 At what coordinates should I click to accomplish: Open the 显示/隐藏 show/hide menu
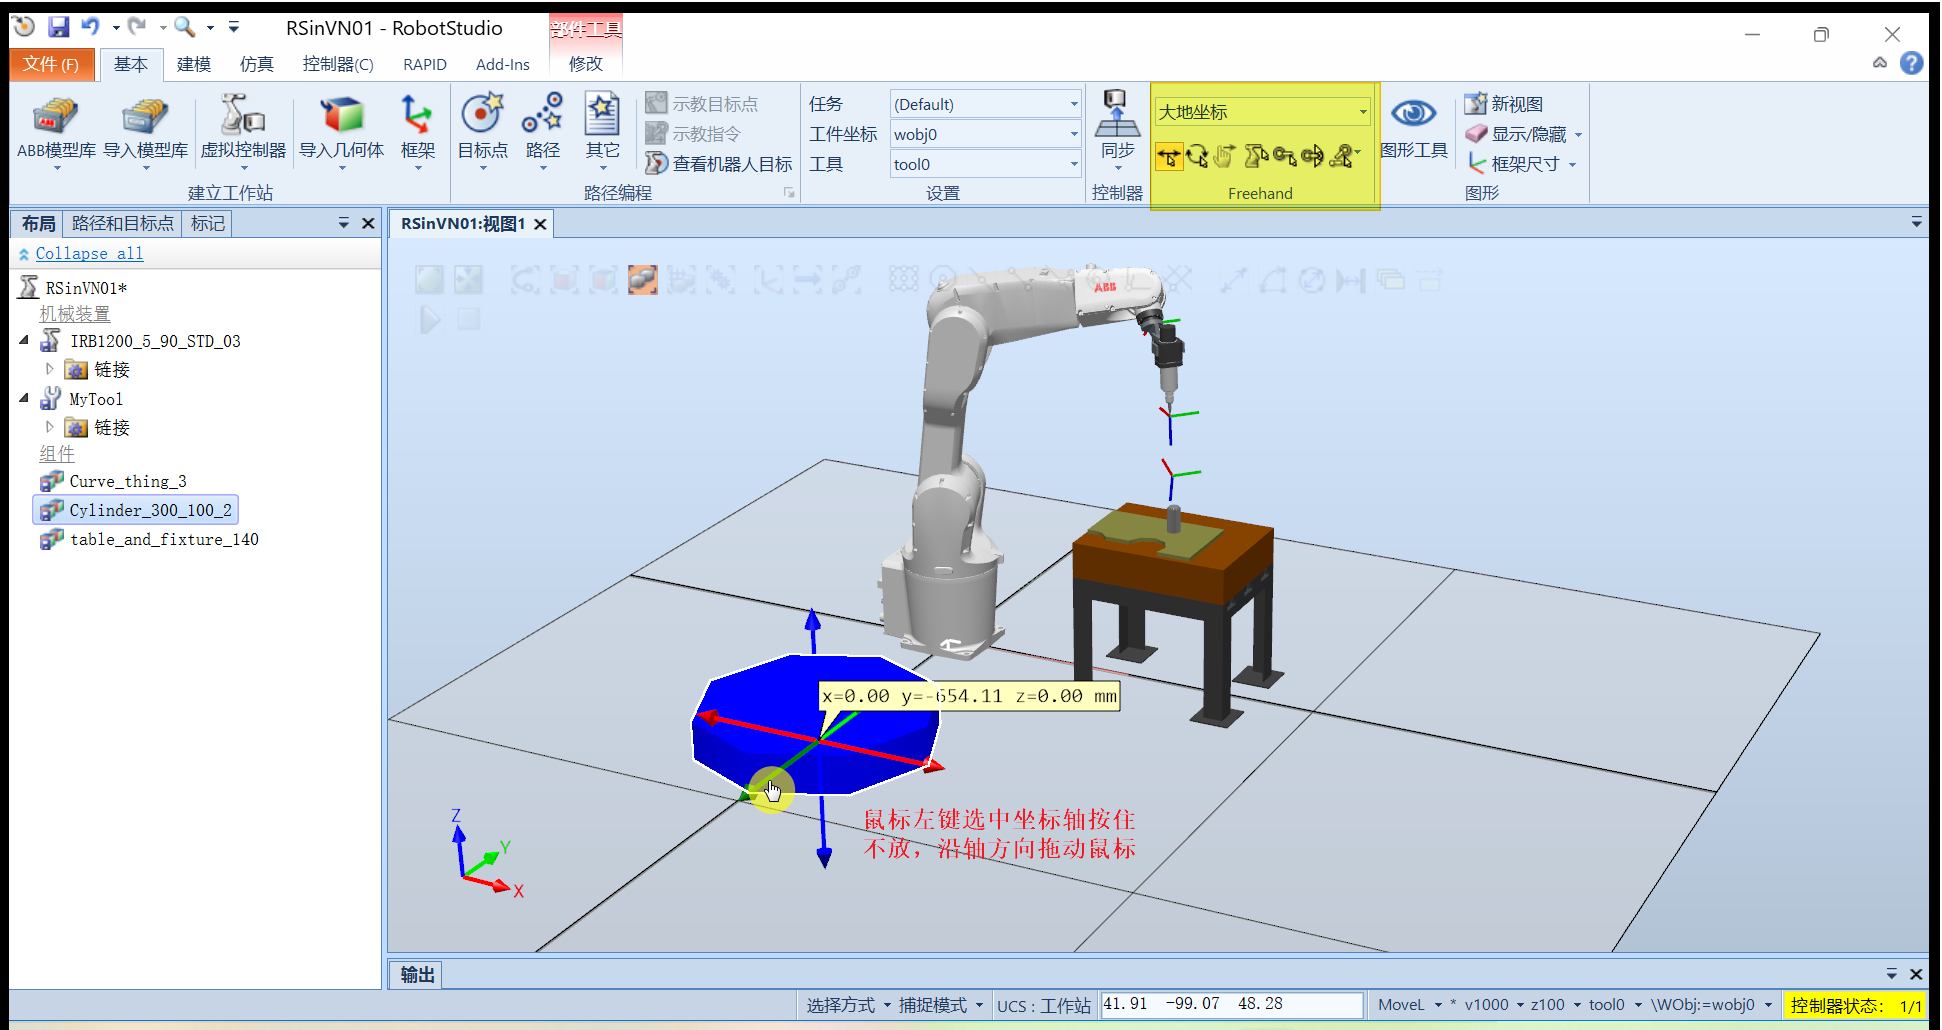(x=1524, y=134)
